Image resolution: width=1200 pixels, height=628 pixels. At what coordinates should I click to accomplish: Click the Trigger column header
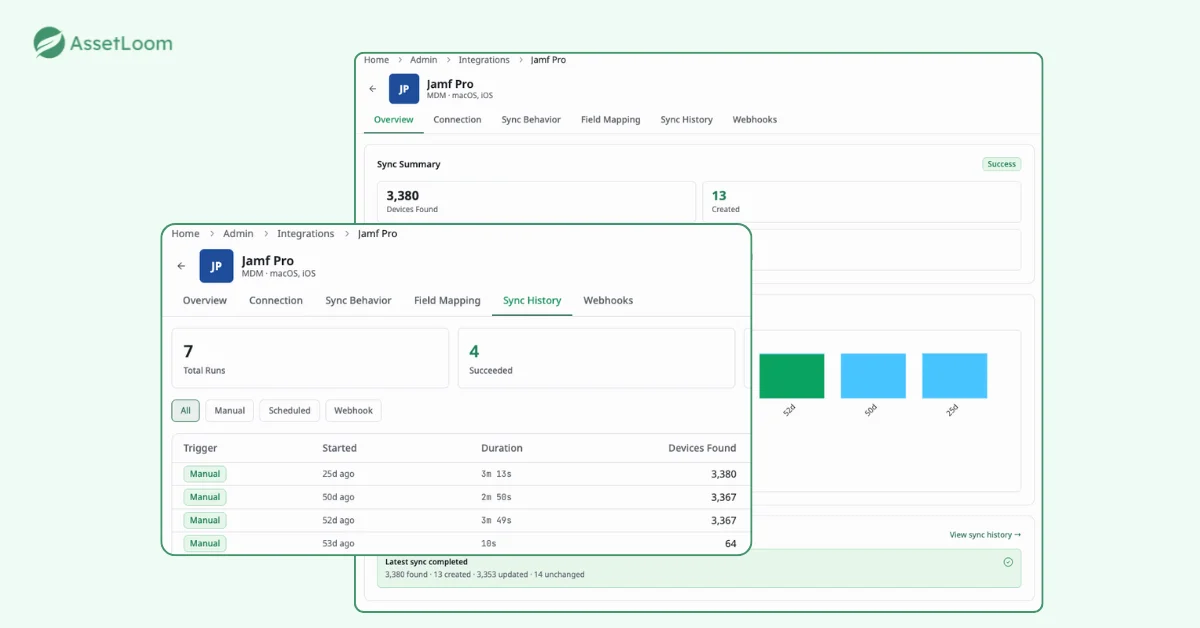[x=200, y=448]
